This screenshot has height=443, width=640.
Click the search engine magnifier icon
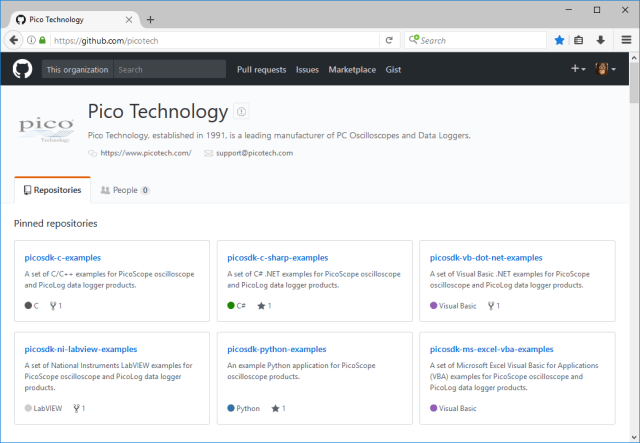click(x=414, y=39)
